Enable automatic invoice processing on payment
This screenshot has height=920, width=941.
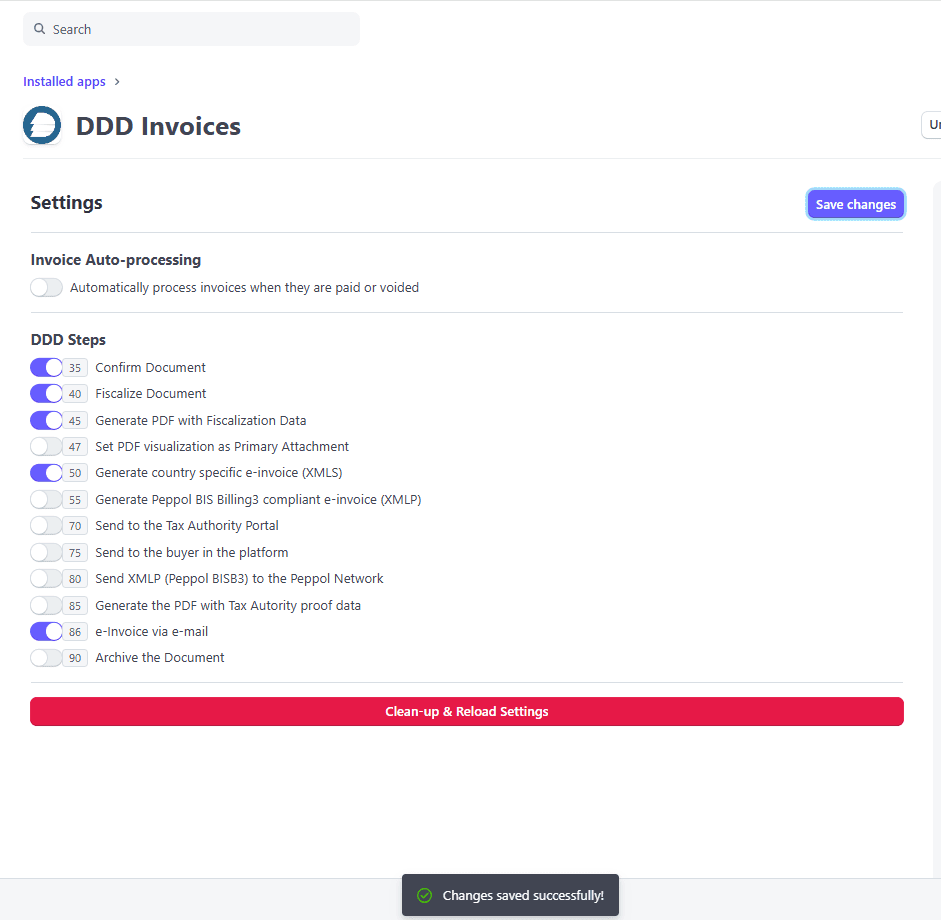click(x=46, y=287)
